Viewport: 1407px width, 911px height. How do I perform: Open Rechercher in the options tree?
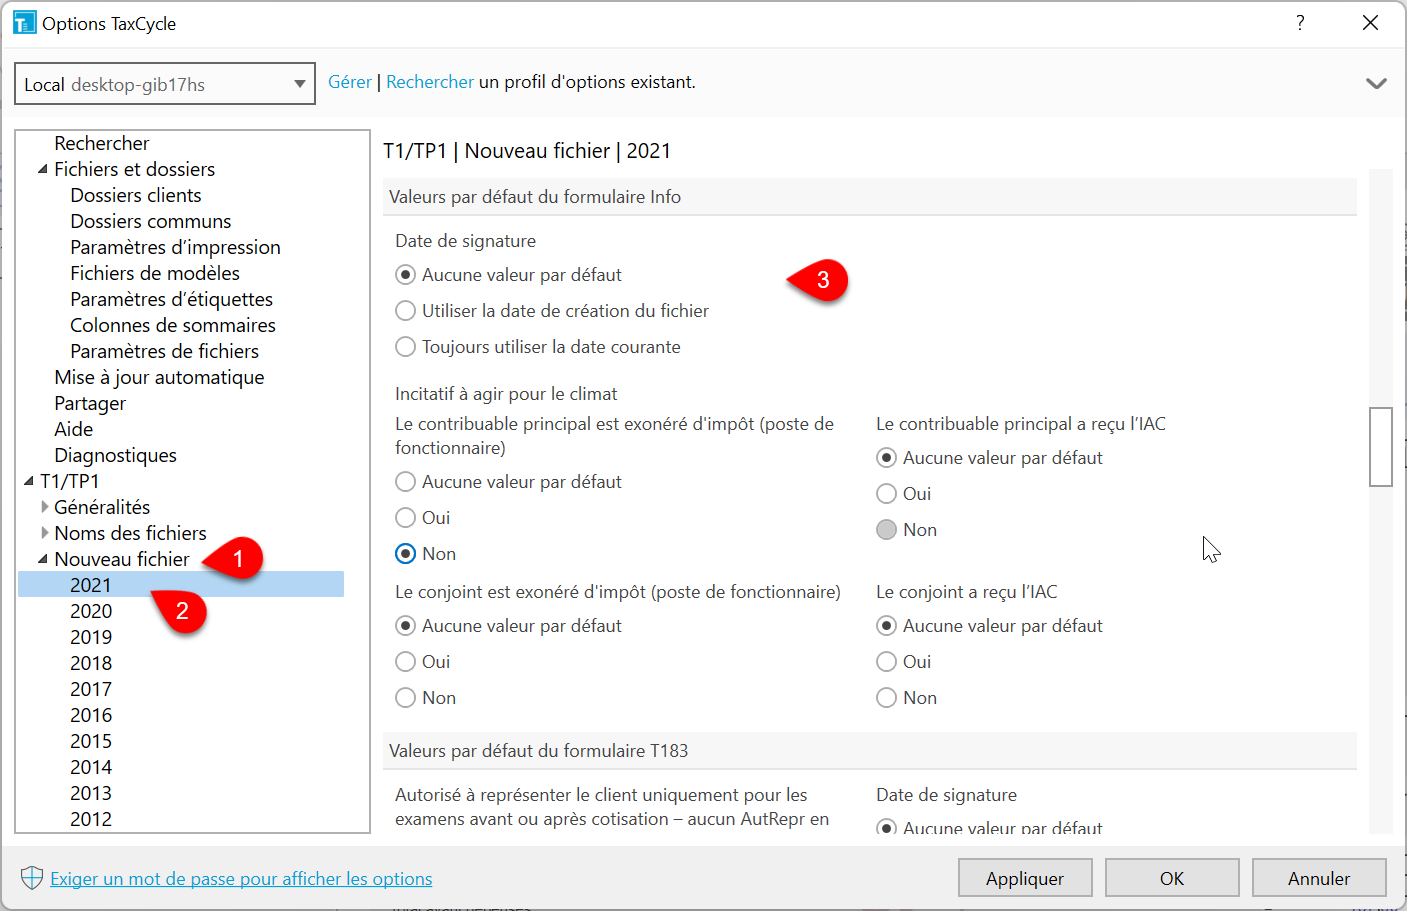[x=102, y=143]
